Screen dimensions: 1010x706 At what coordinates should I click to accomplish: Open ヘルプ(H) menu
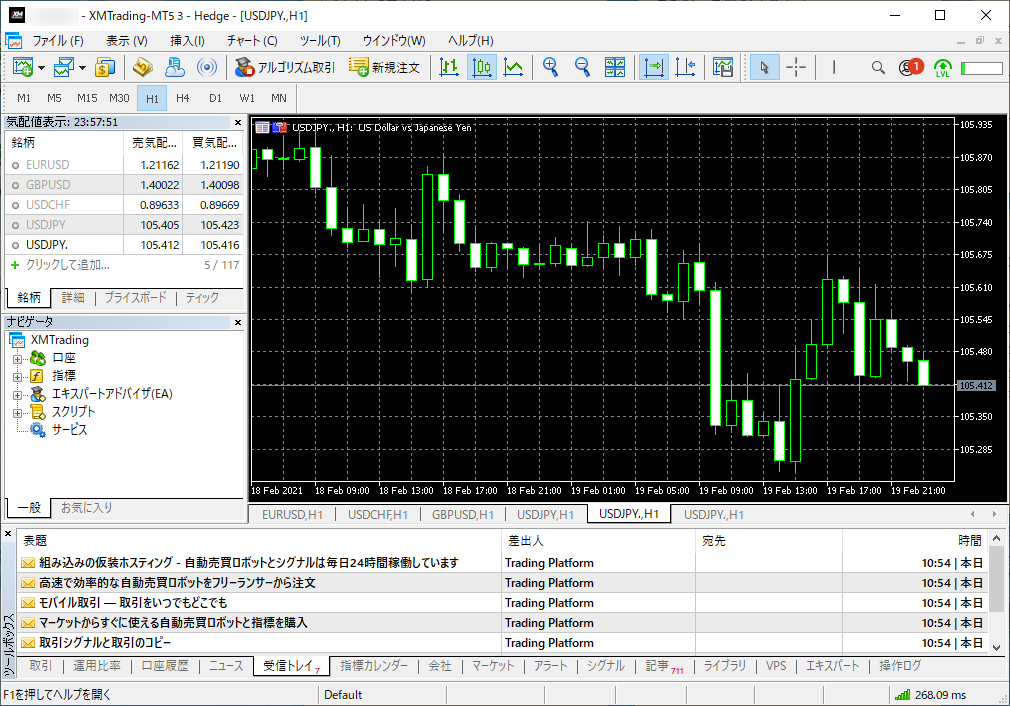(x=471, y=41)
